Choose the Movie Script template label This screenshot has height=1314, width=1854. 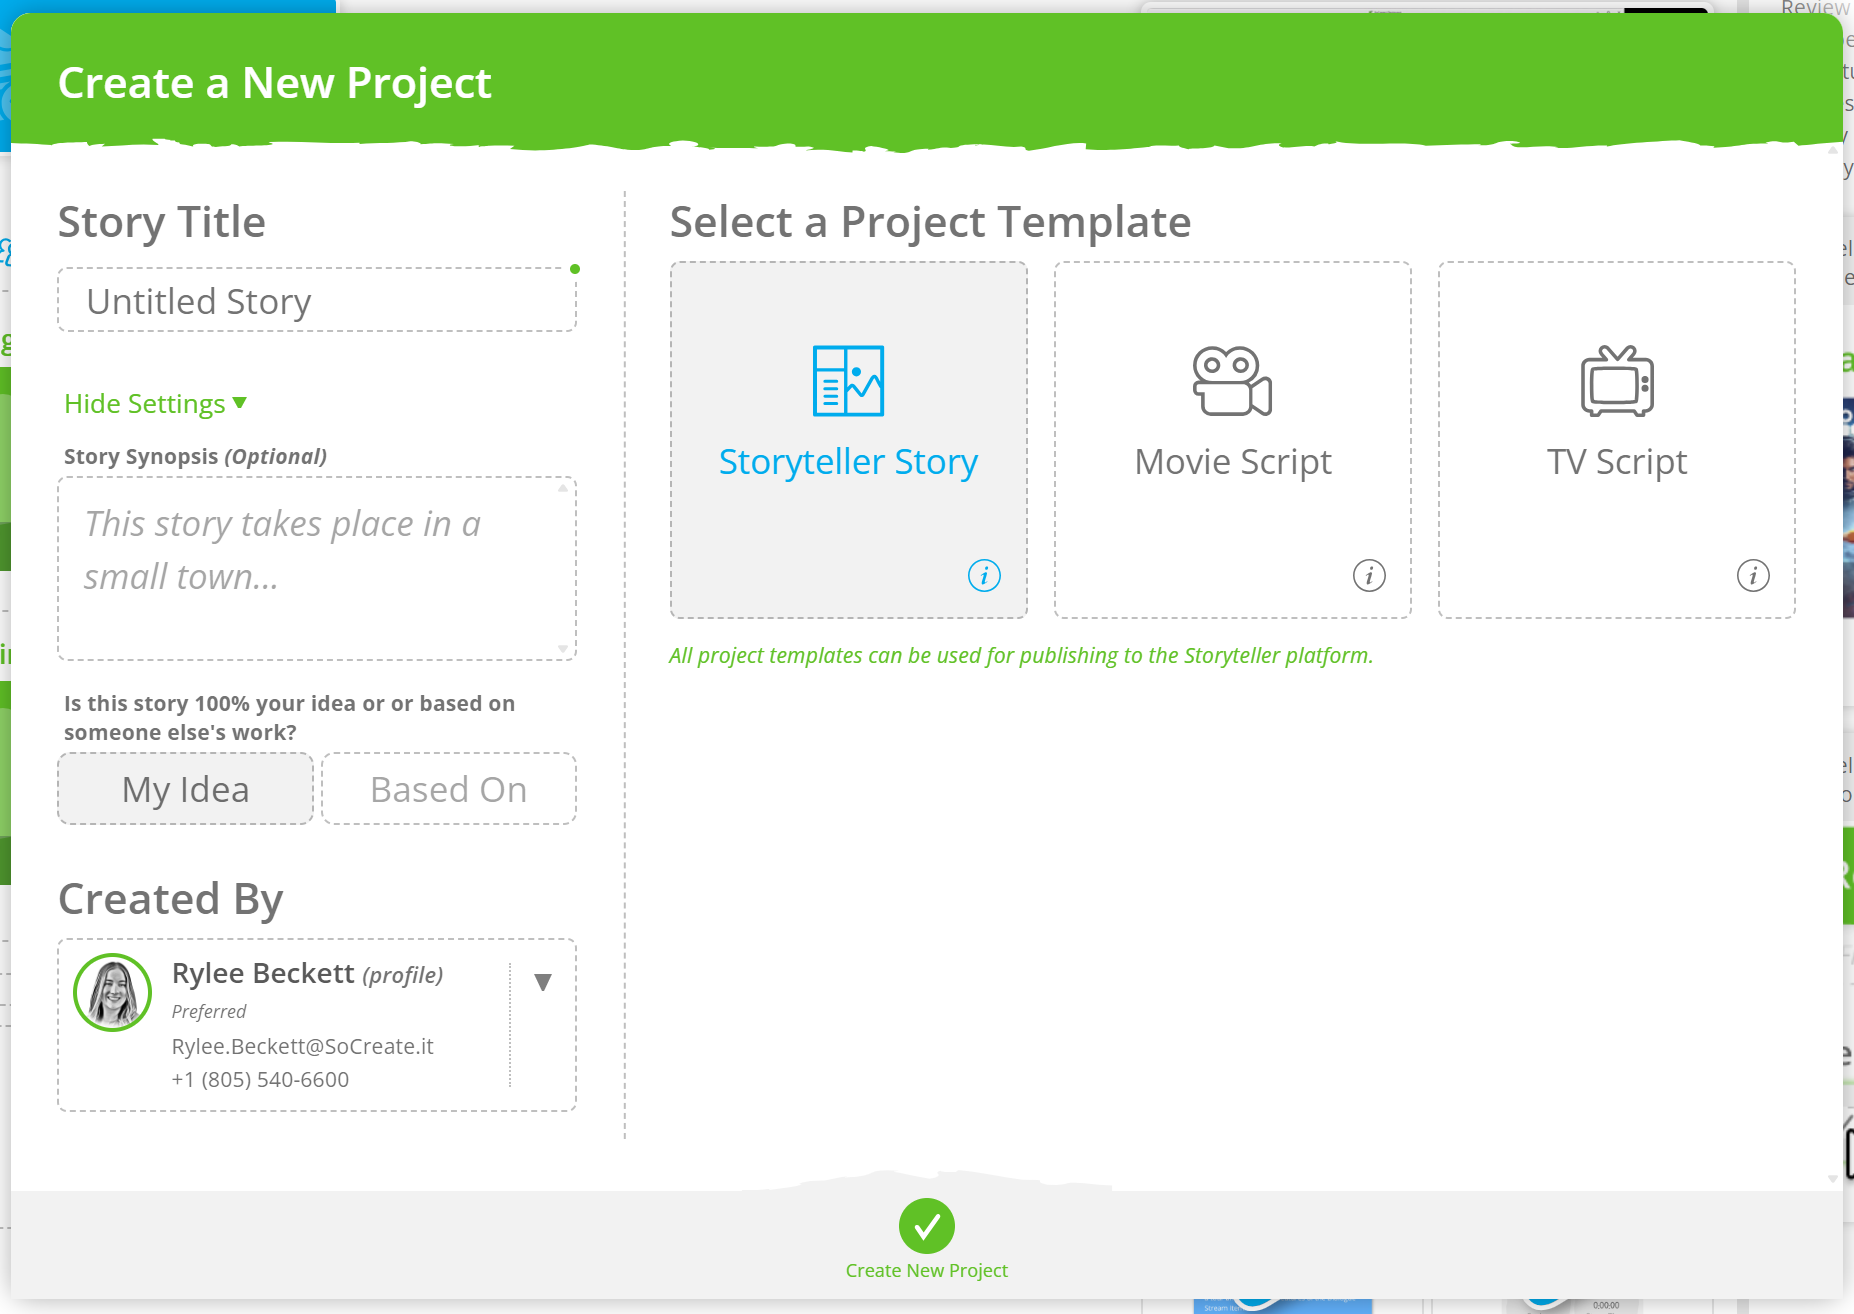[1233, 462]
